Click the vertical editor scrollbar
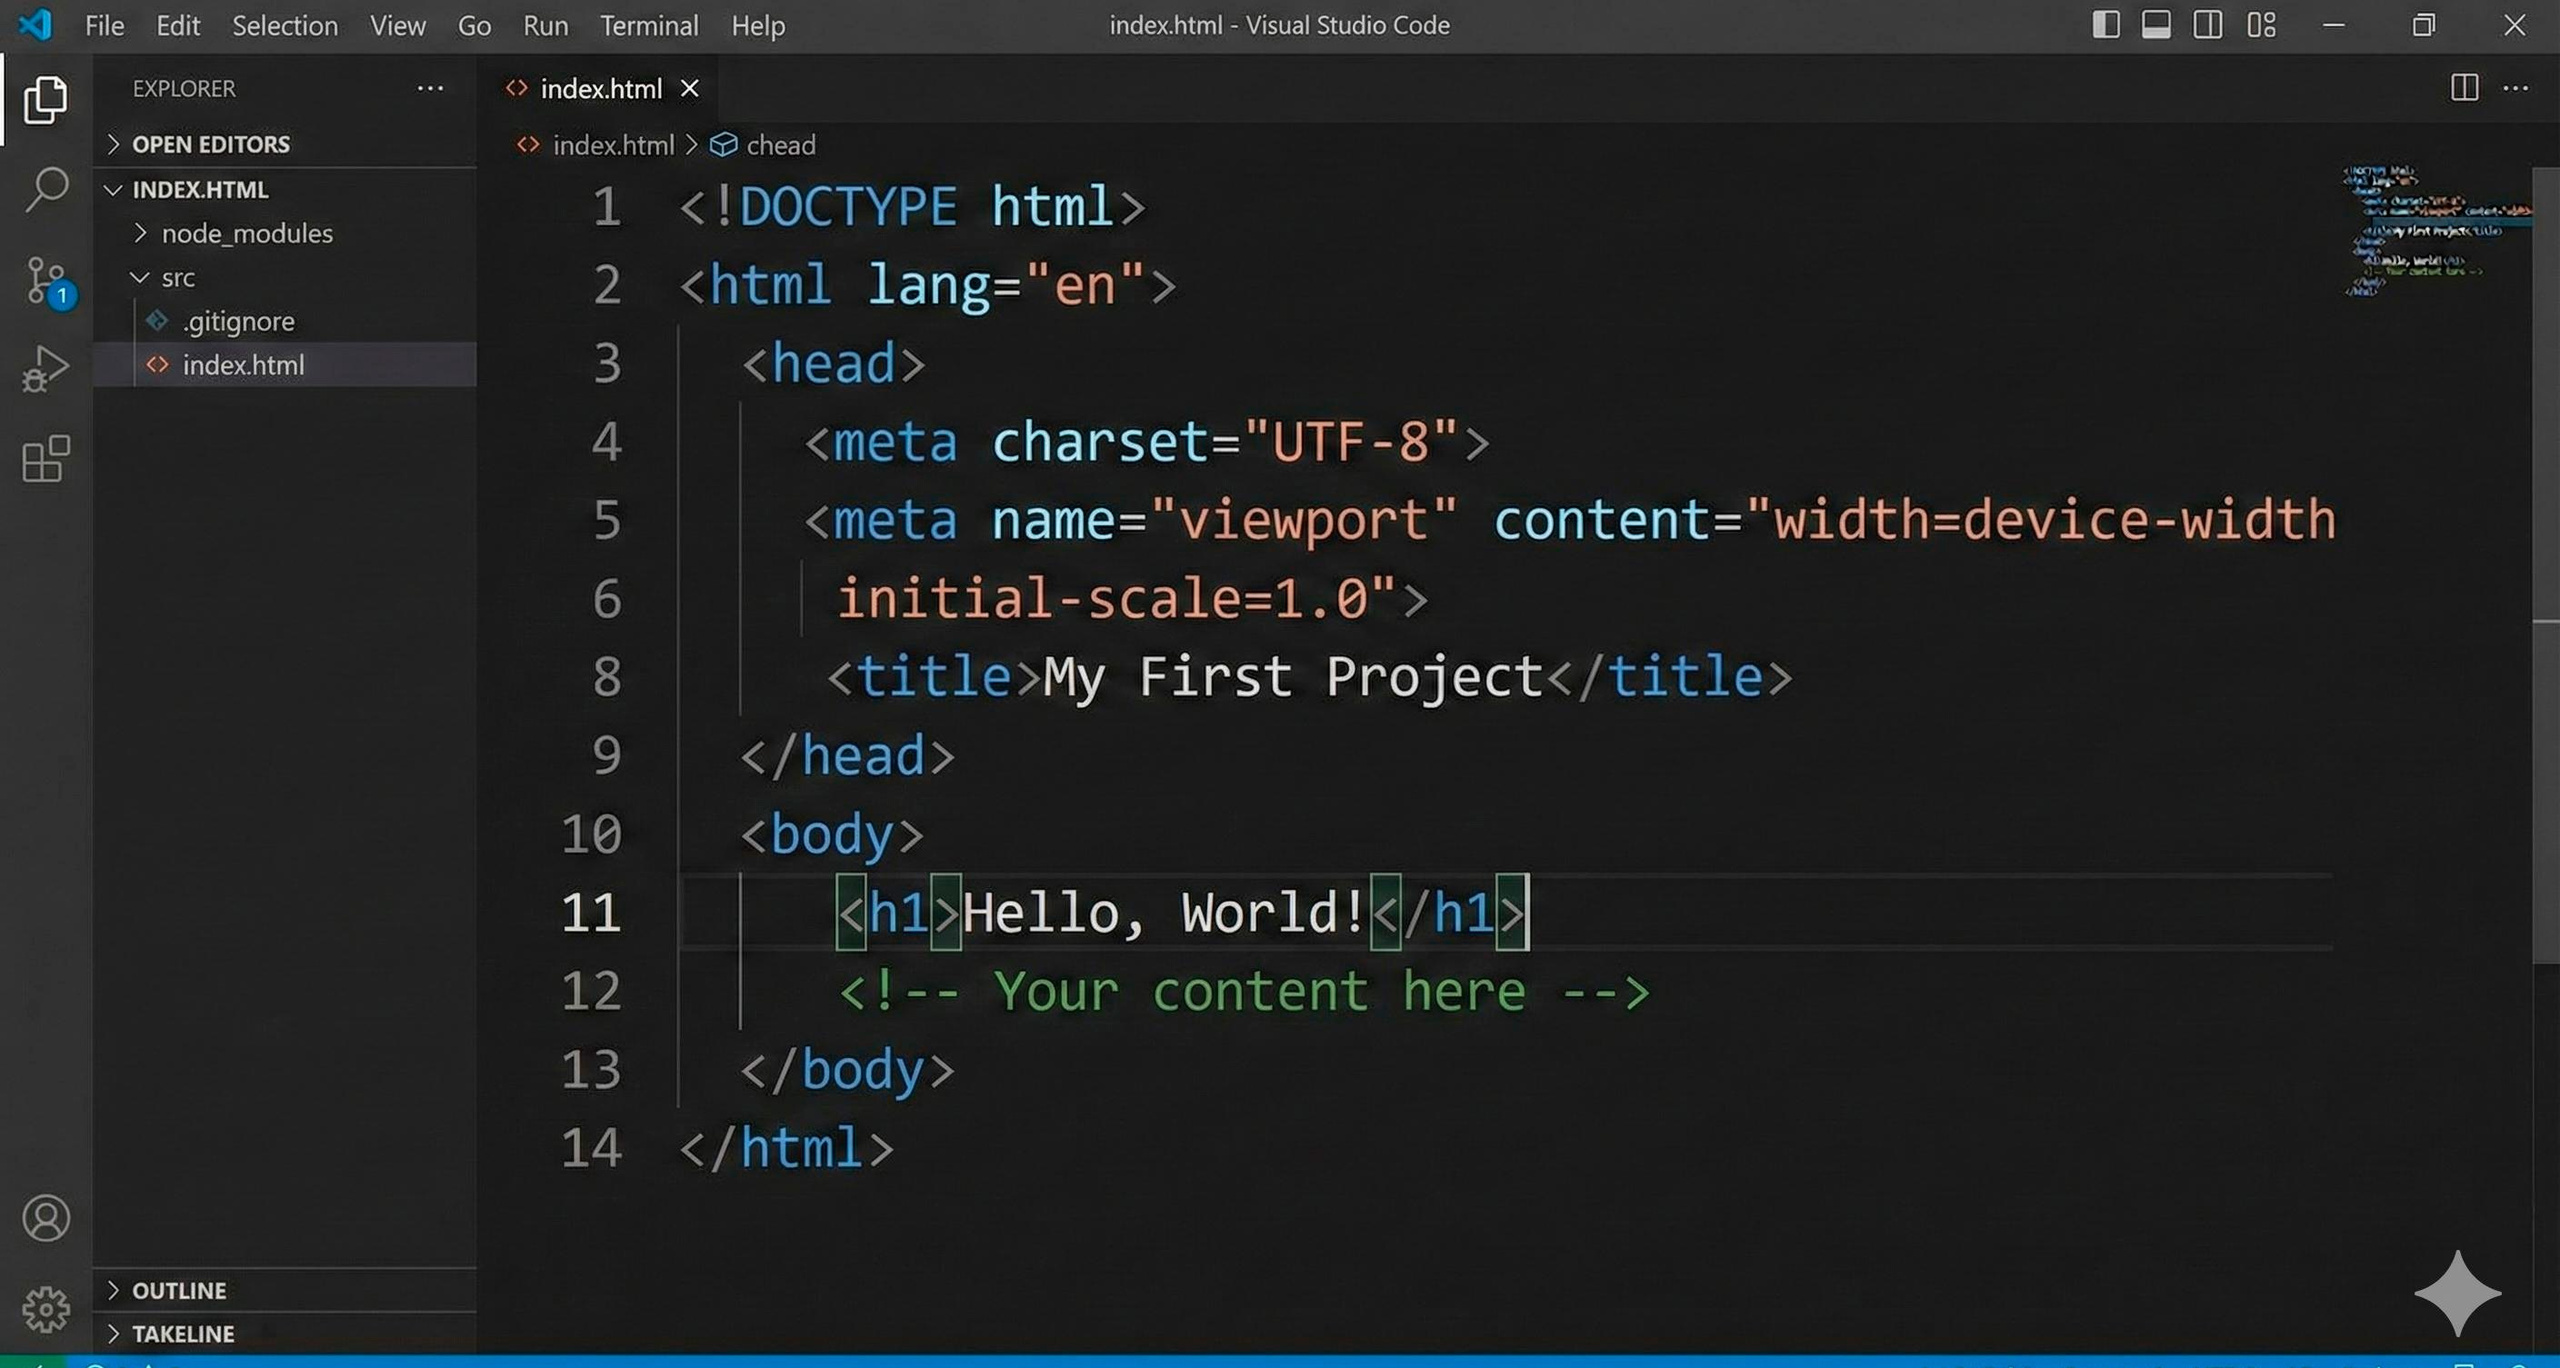The image size is (2560, 1368). pyautogui.click(x=2546, y=565)
